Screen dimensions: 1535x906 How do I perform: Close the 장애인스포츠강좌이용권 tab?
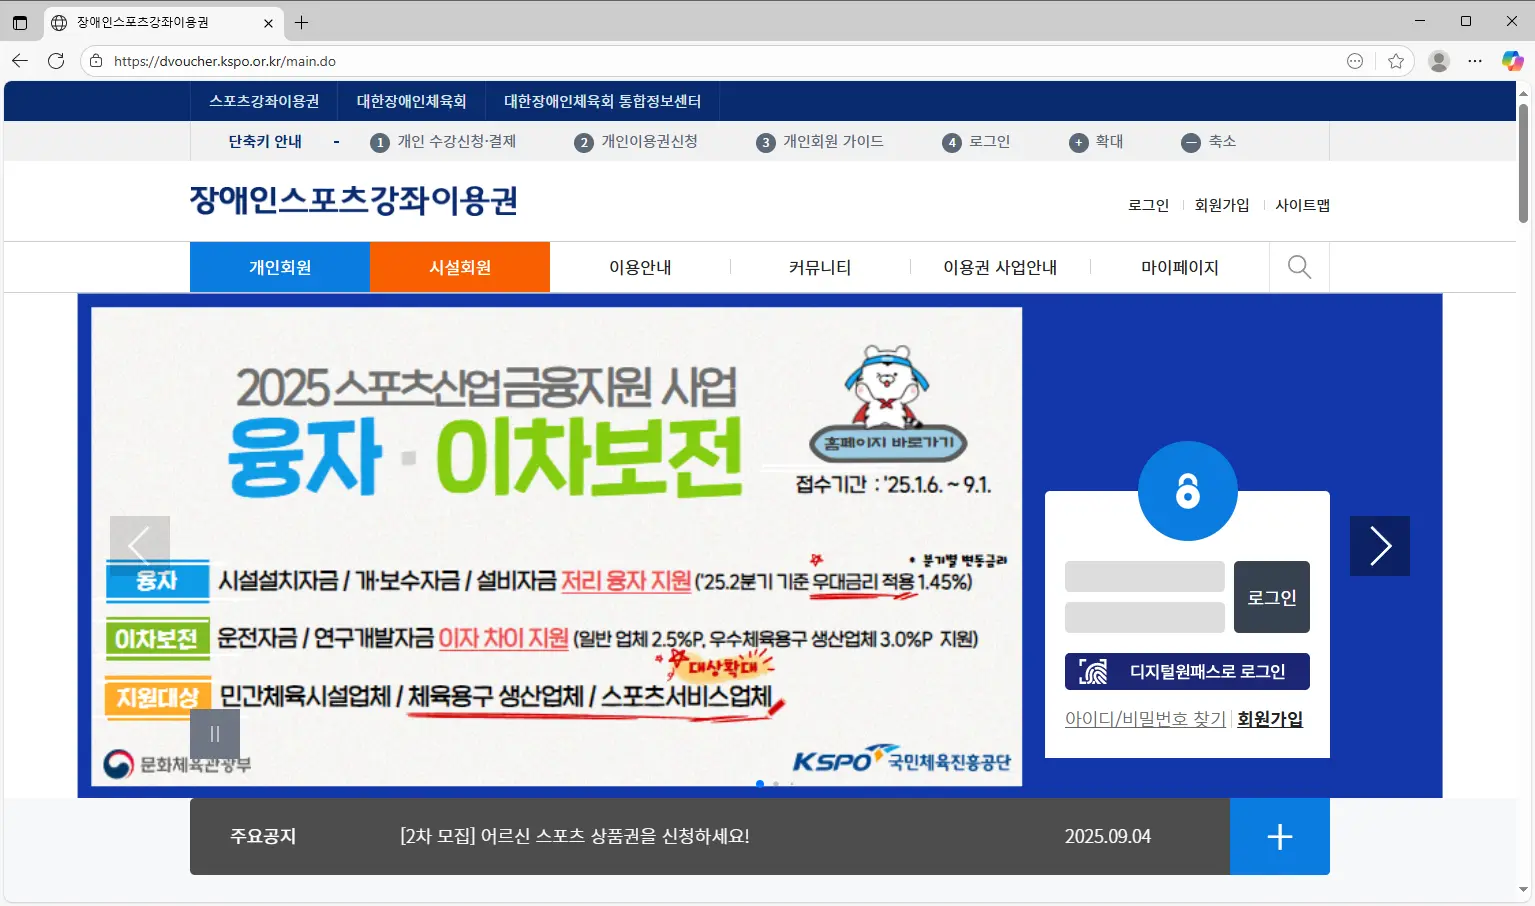(268, 22)
